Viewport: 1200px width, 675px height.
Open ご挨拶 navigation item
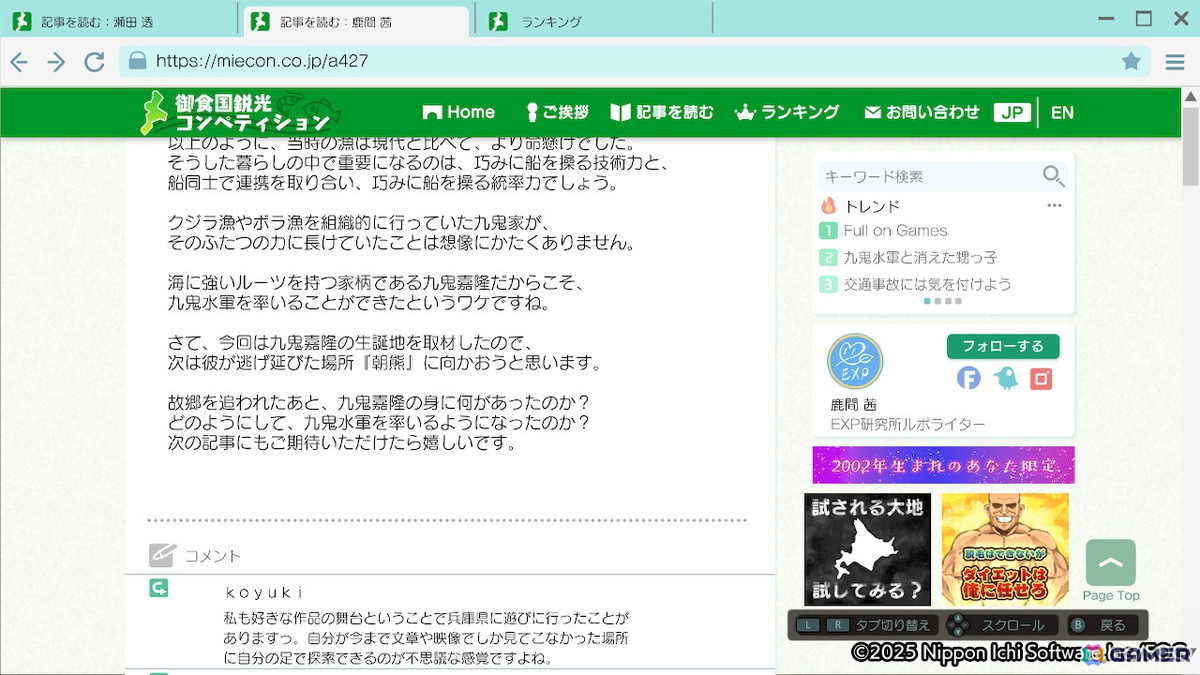pyautogui.click(x=557, y=112)
